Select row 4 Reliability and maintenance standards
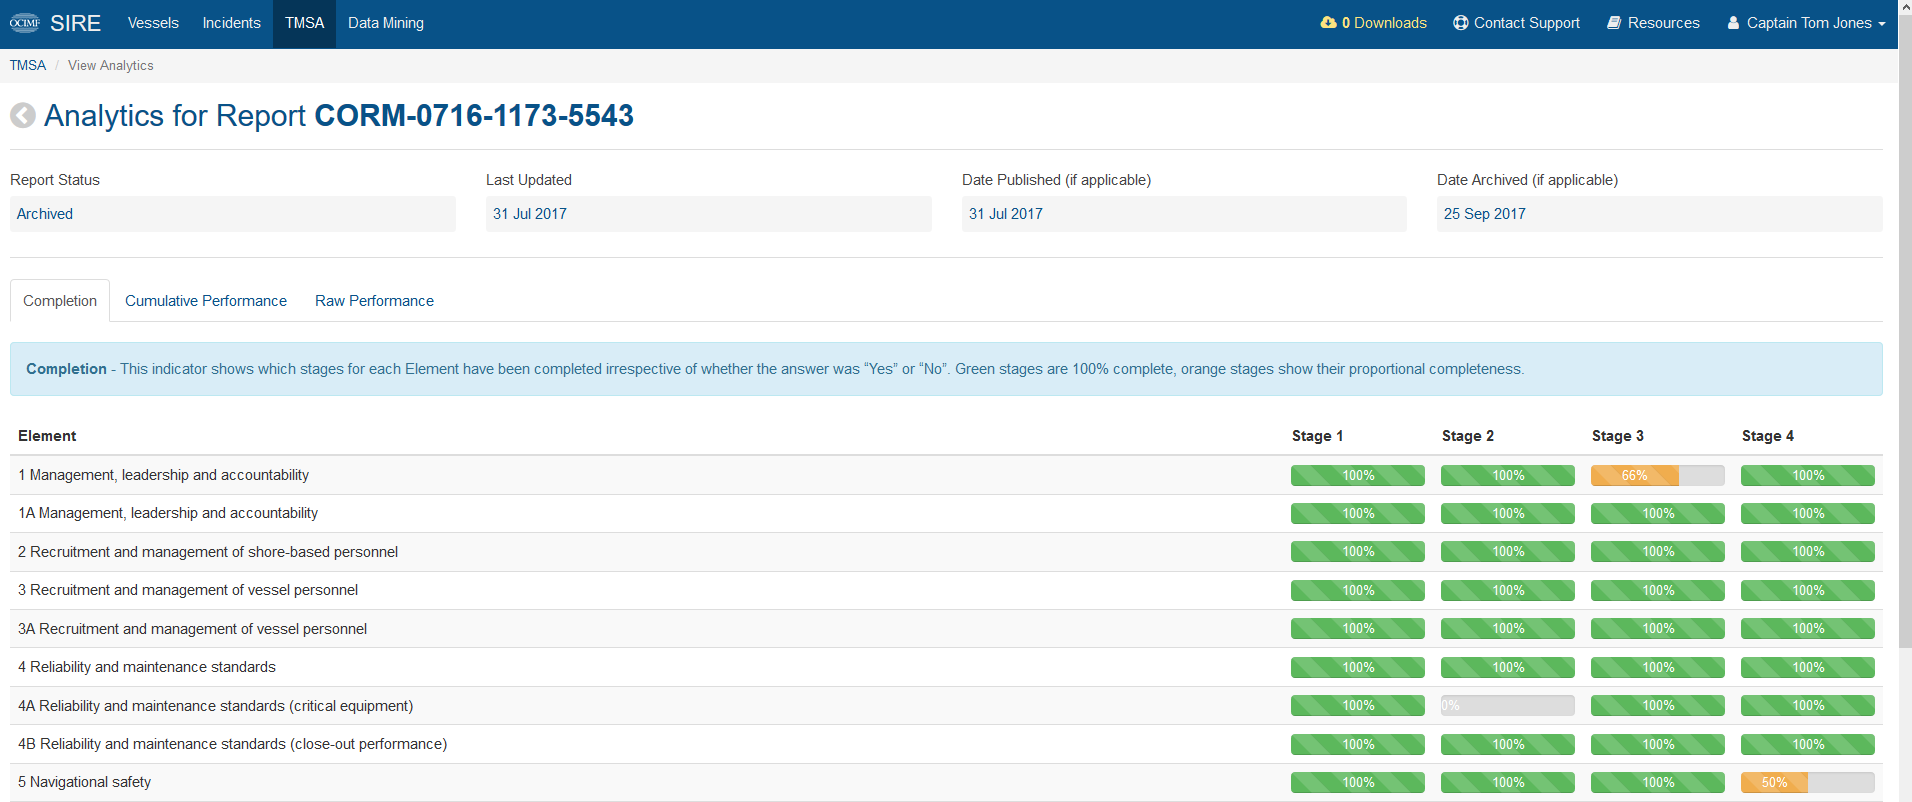The height and width of the screenshot is (802, 1912). tap(946, 668)
